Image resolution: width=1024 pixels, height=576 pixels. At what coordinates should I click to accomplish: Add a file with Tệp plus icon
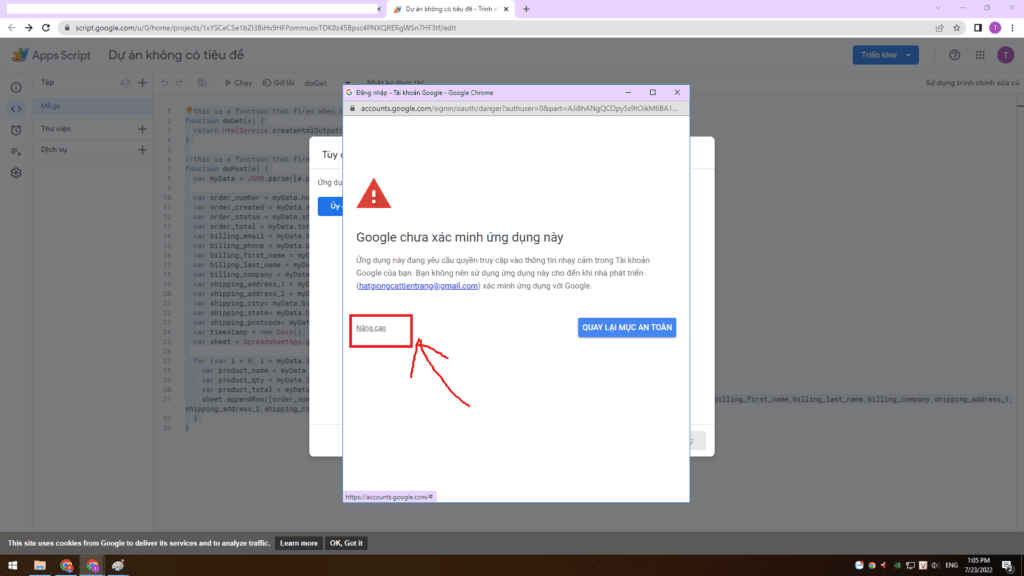pyautogui.click(x=142, y=83)
